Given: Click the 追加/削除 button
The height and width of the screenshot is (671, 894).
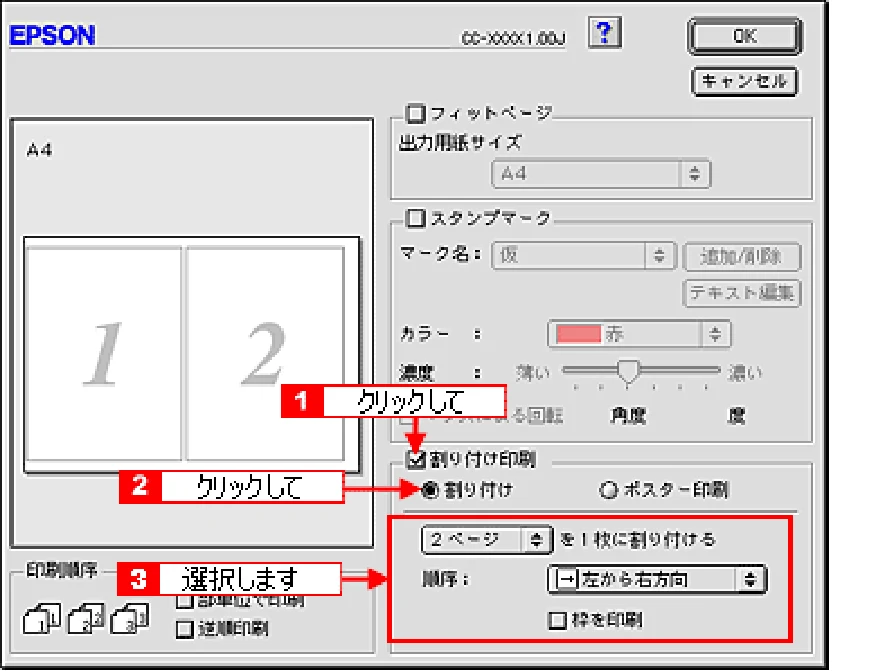Looking at the screenshot, I should tap(741, 257).
